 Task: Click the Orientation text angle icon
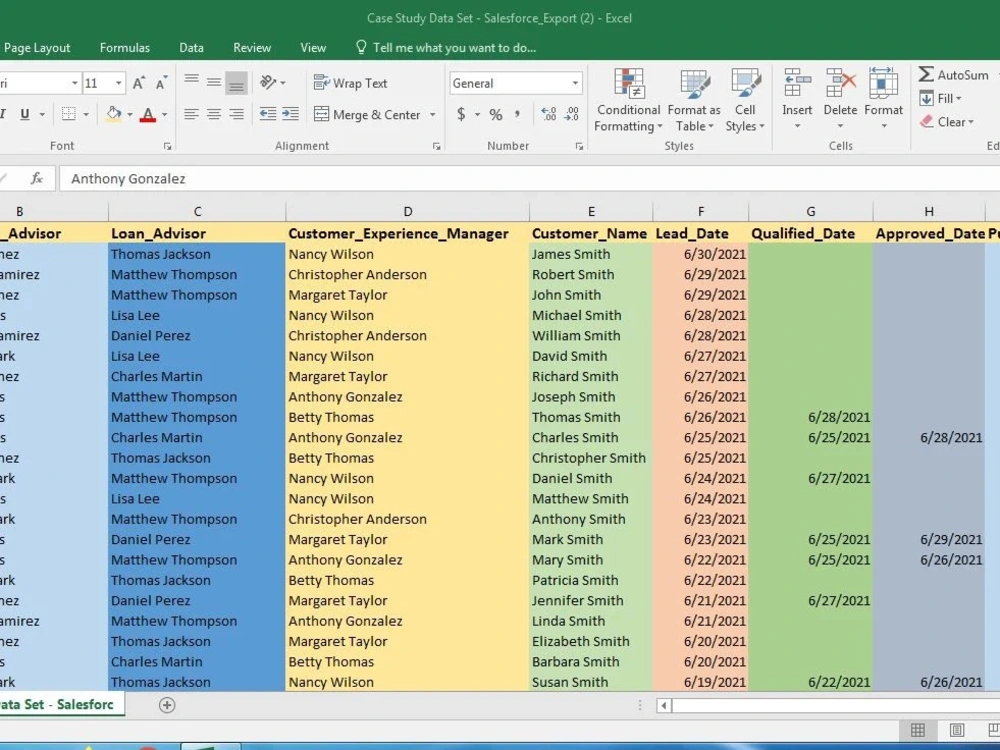pyautogui.click(x=268, y=82)
